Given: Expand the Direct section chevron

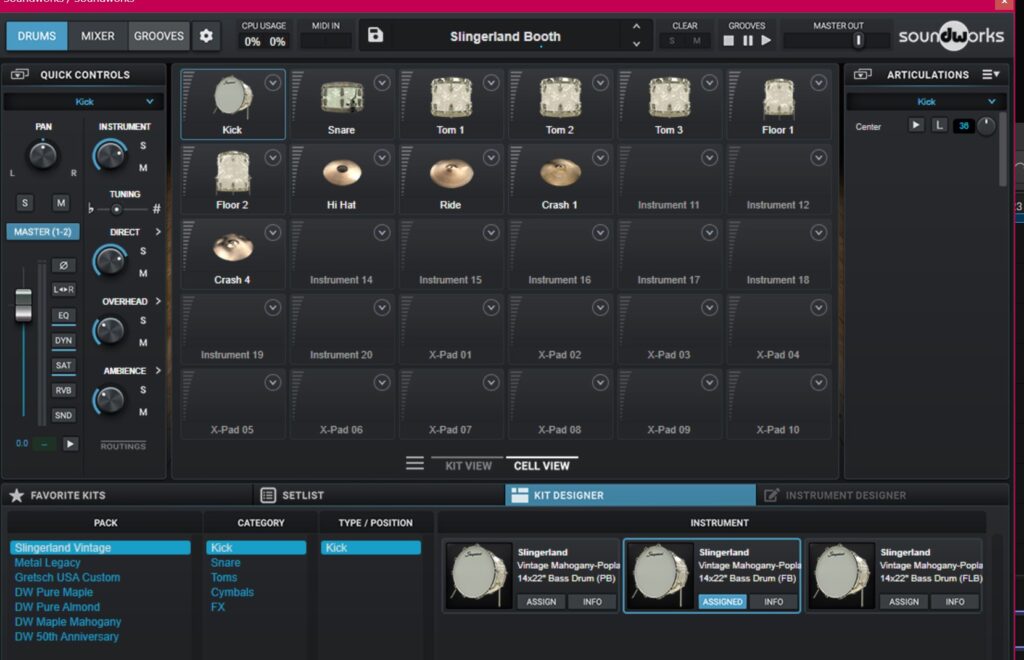Looking at the screenshot, I should pos(158,232).
